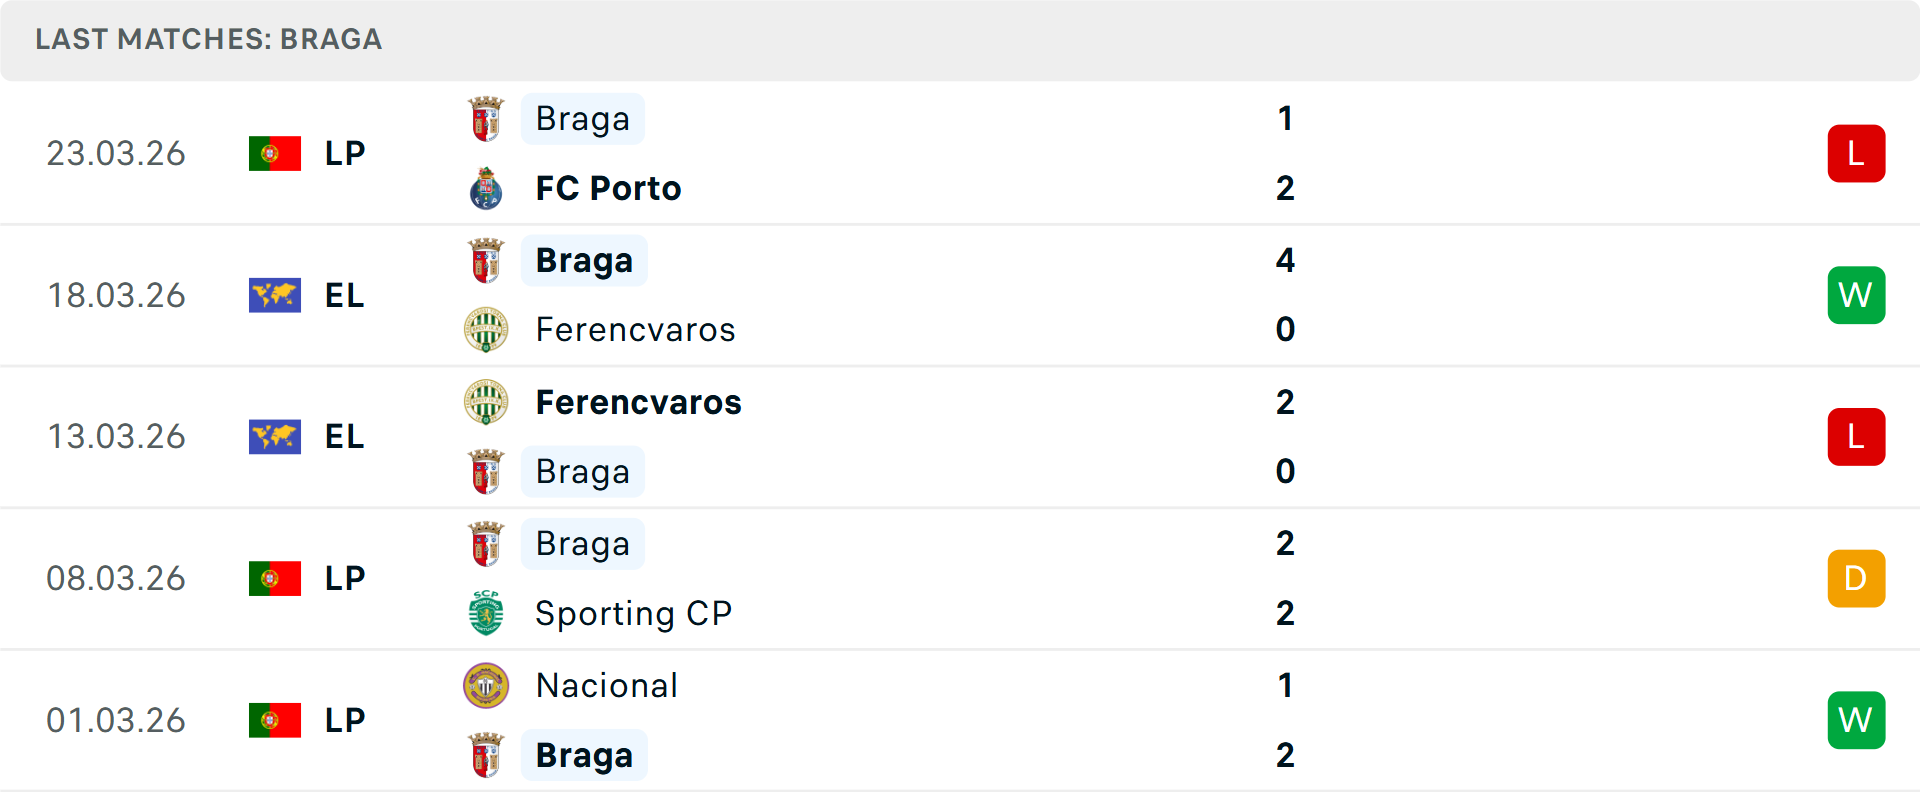Click the green W badge for 18.03.26 match
Image resolution: width=1920 pixels, height=792 pixels.
(x=1856, y=295)
